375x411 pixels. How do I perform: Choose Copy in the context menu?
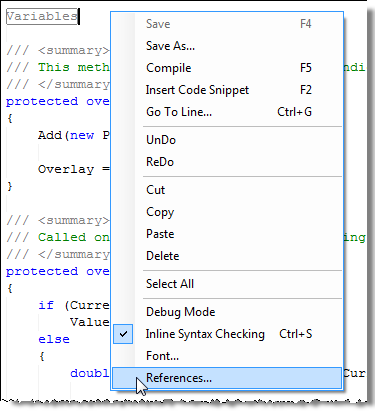point(227,212)
